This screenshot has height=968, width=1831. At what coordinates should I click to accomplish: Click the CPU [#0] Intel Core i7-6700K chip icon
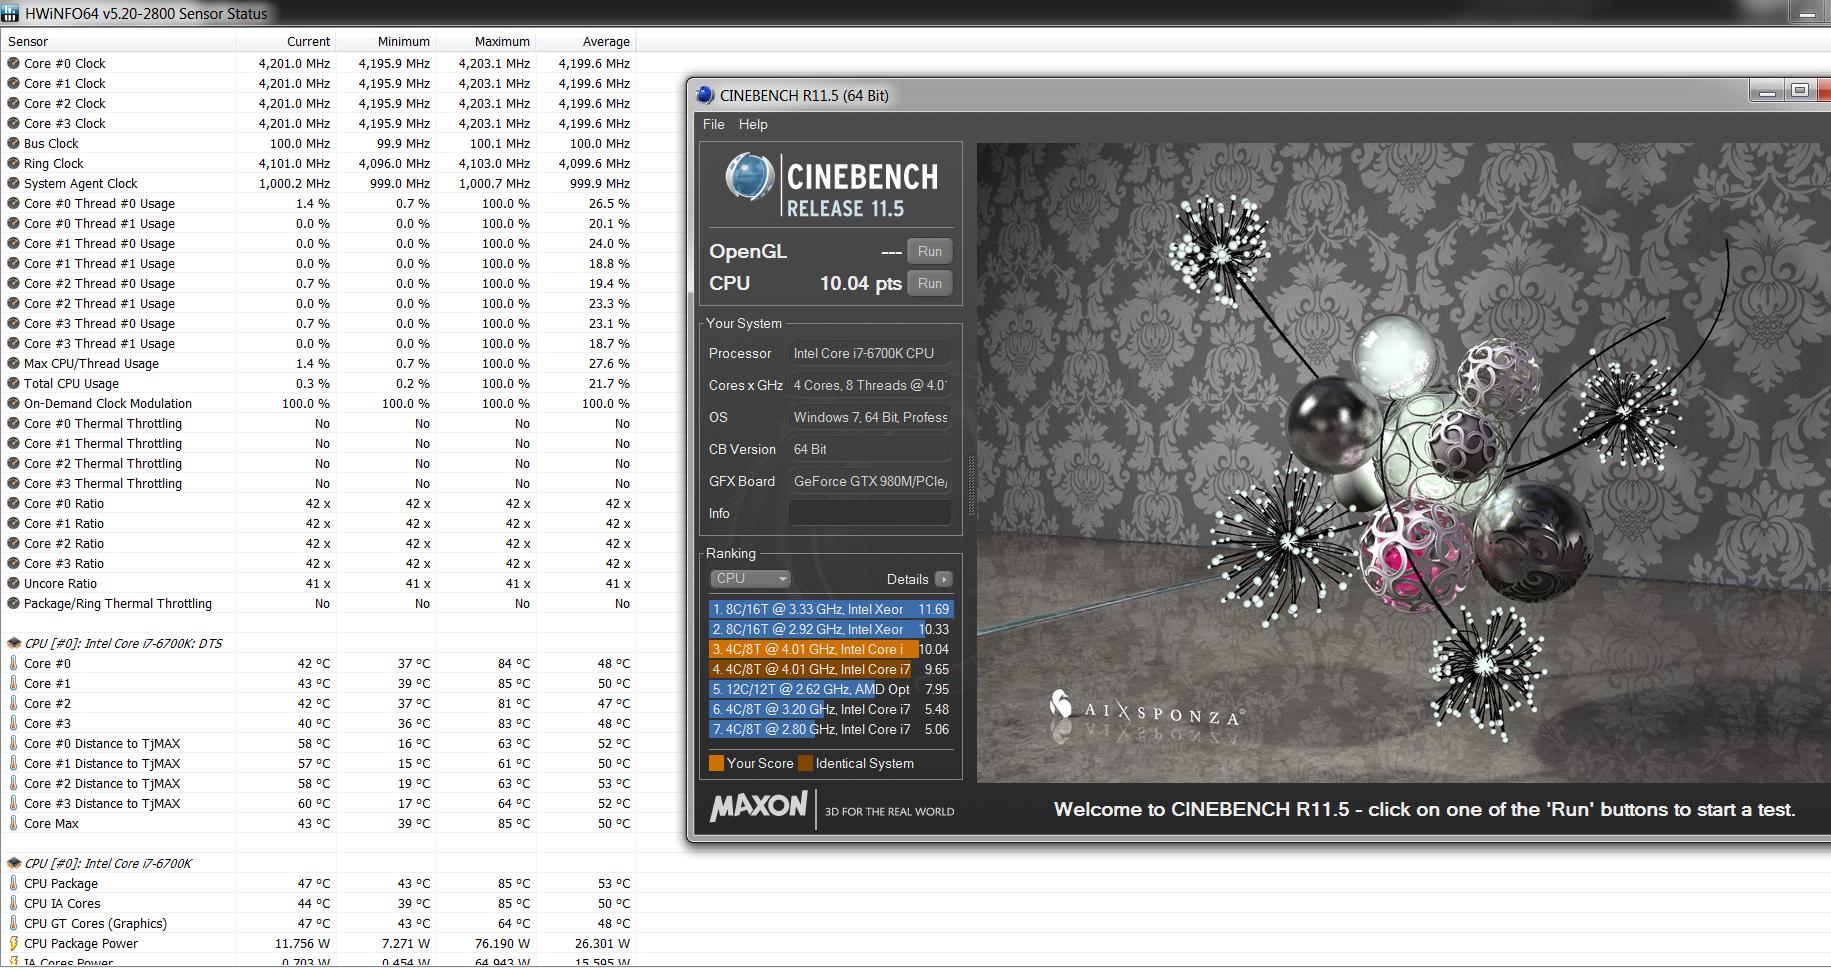14,863
